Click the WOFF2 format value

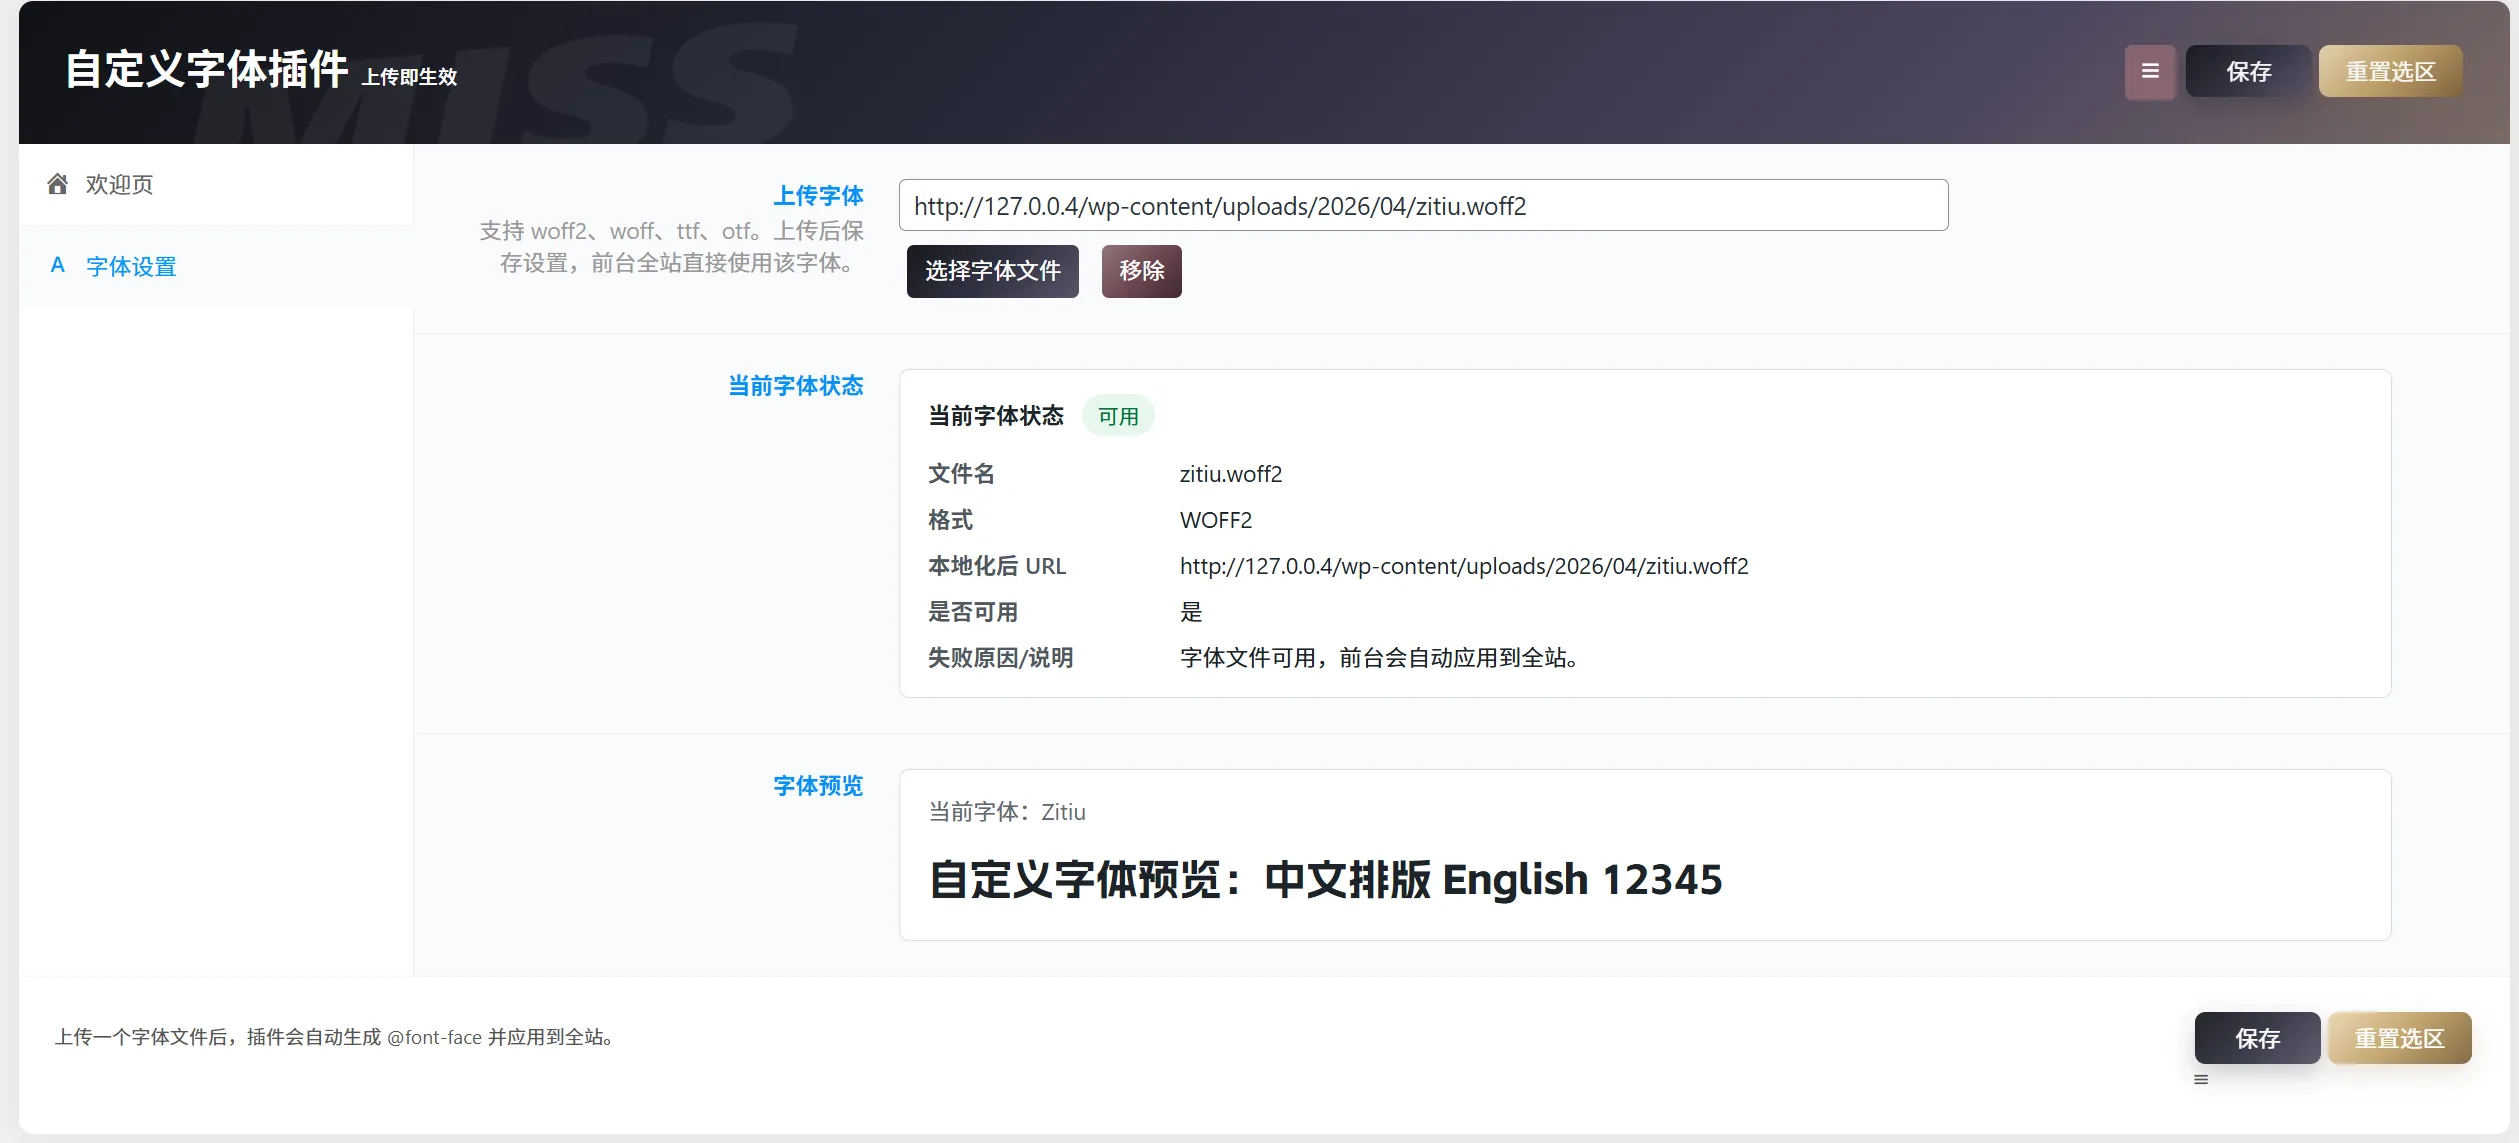pos(1216,520)
